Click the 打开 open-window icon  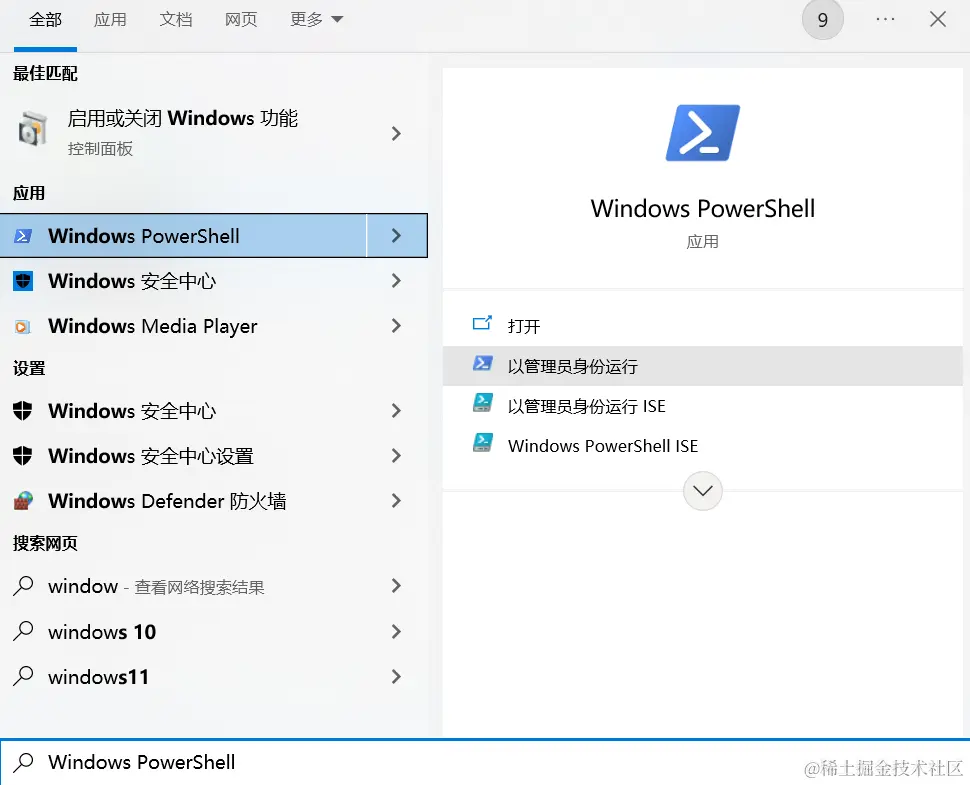[482, 323]
